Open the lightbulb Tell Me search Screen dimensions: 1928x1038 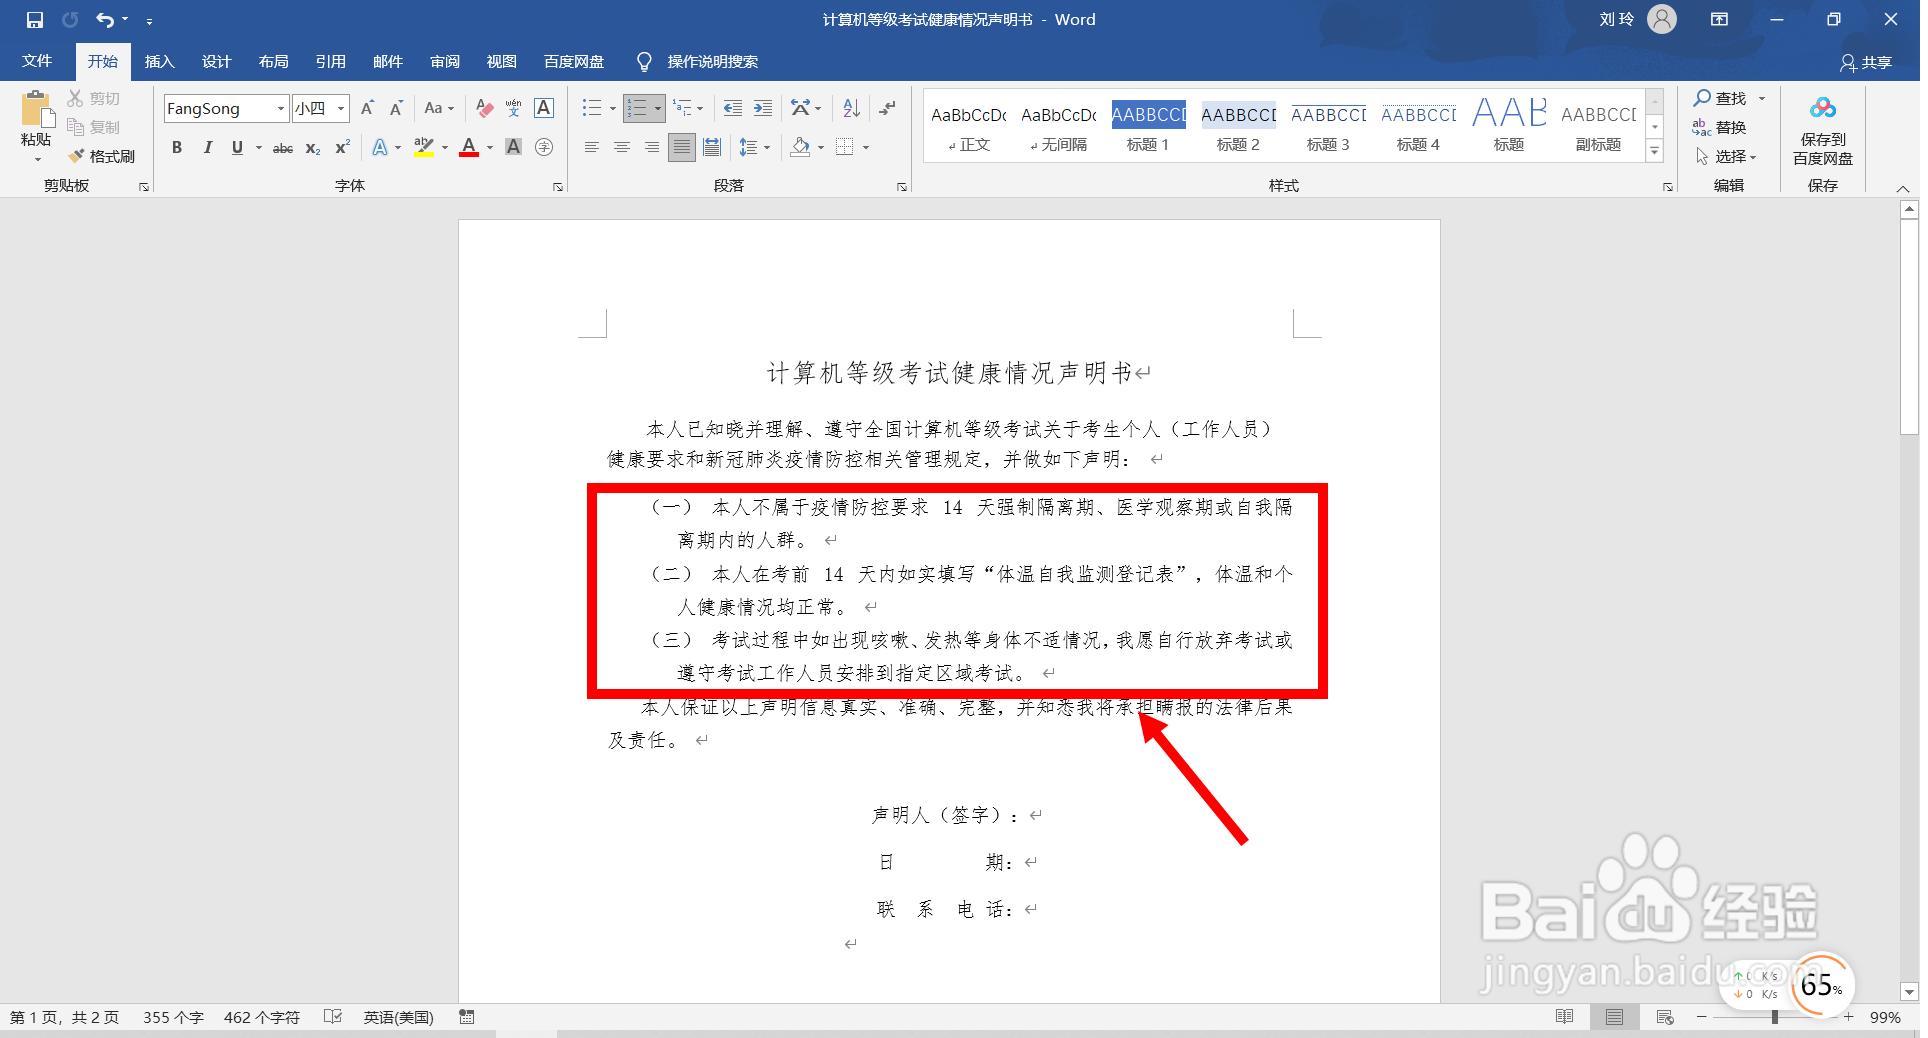645,62
